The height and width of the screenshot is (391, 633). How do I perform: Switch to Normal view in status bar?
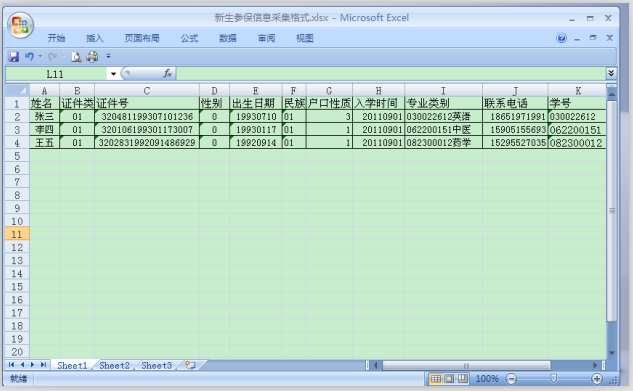[436, 378]
